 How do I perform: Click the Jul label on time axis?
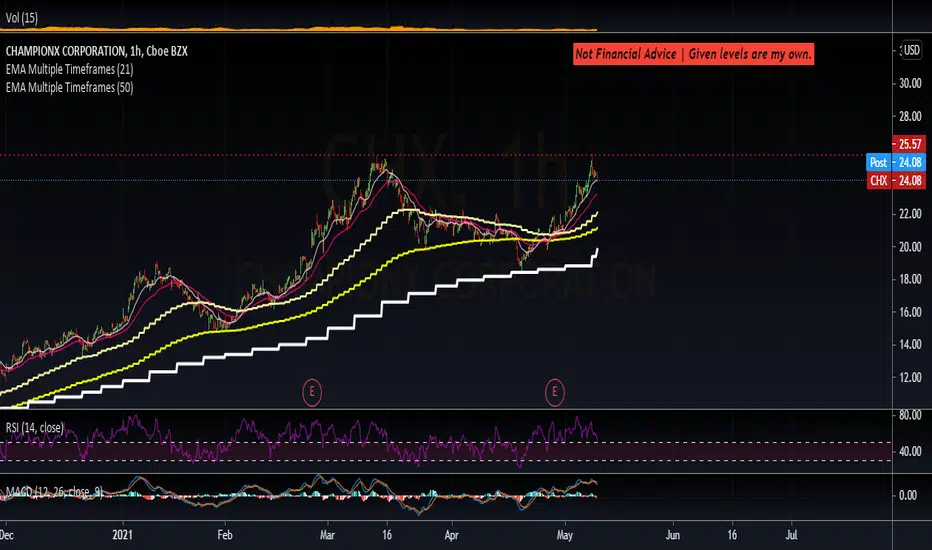(x=792, y=535)
